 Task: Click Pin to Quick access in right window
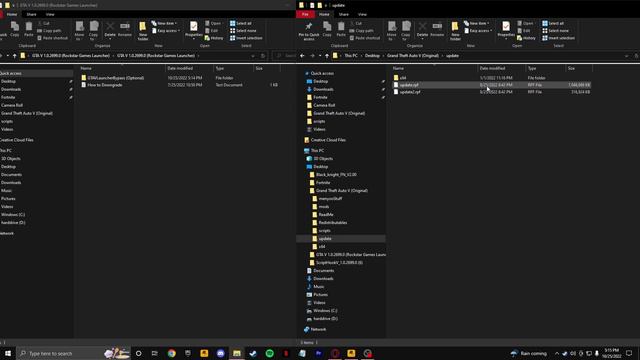click(x=309, y=31)
